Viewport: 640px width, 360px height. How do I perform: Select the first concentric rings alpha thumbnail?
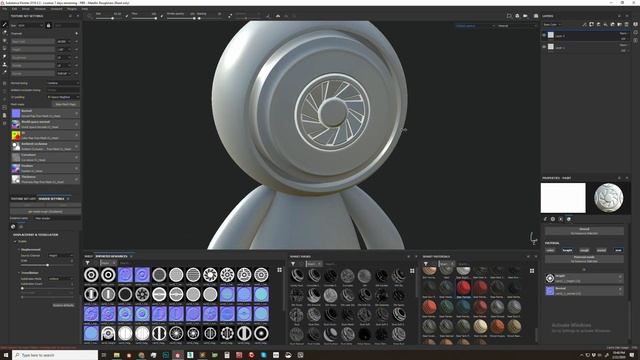[91, 275]
